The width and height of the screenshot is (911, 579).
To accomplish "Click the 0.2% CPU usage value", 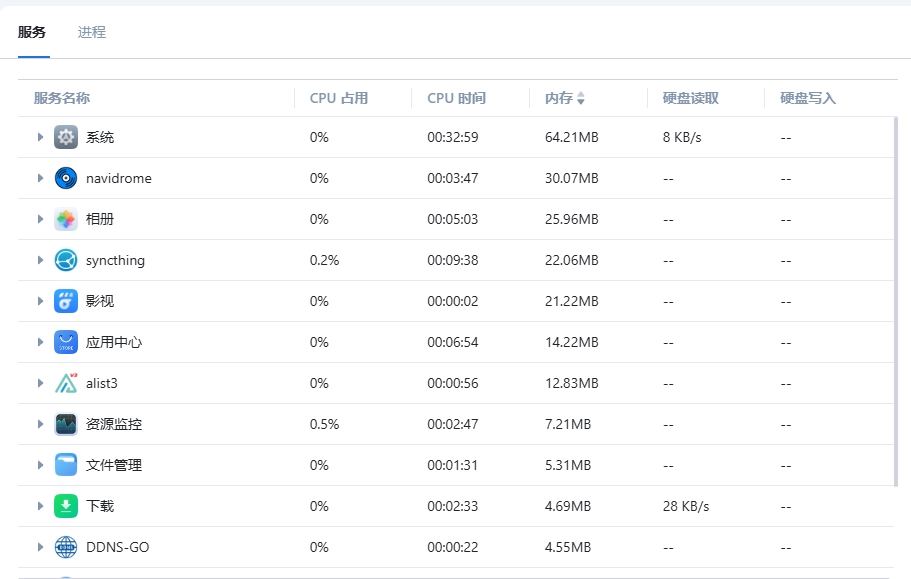I will (x=324, y=260).
